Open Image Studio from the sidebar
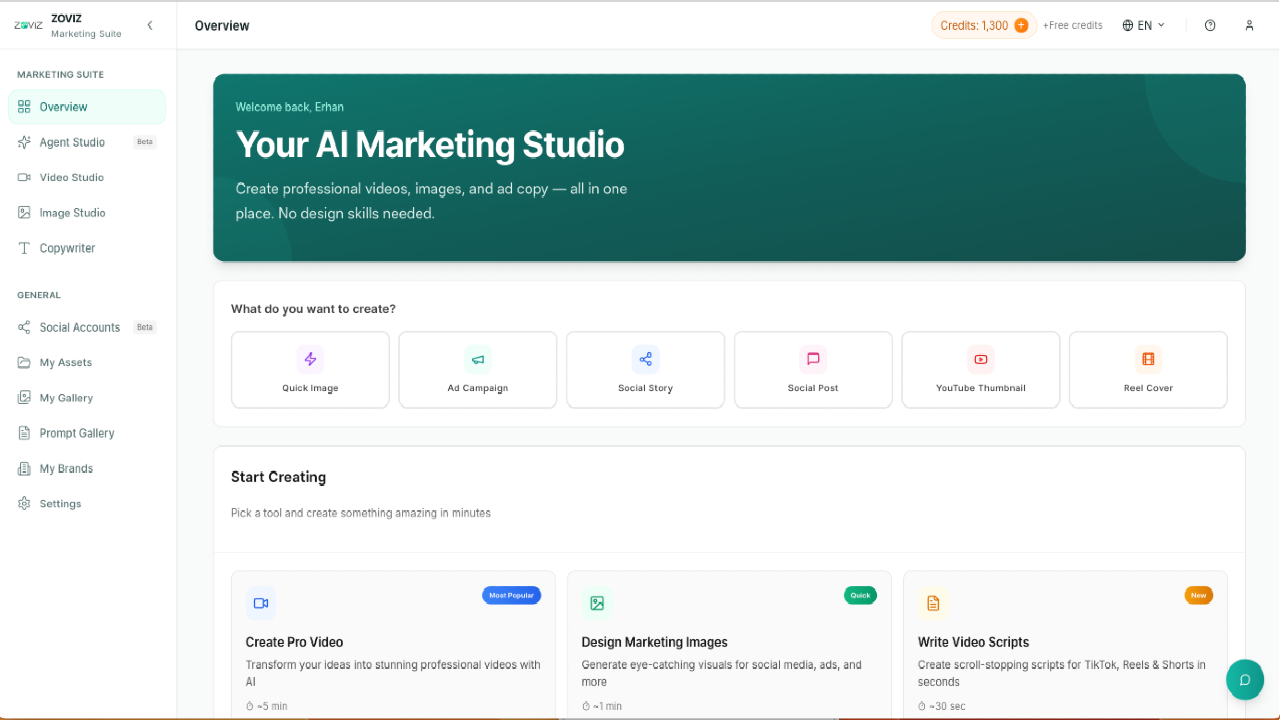This screenshot has width=1280, height=720. point(87,213)
